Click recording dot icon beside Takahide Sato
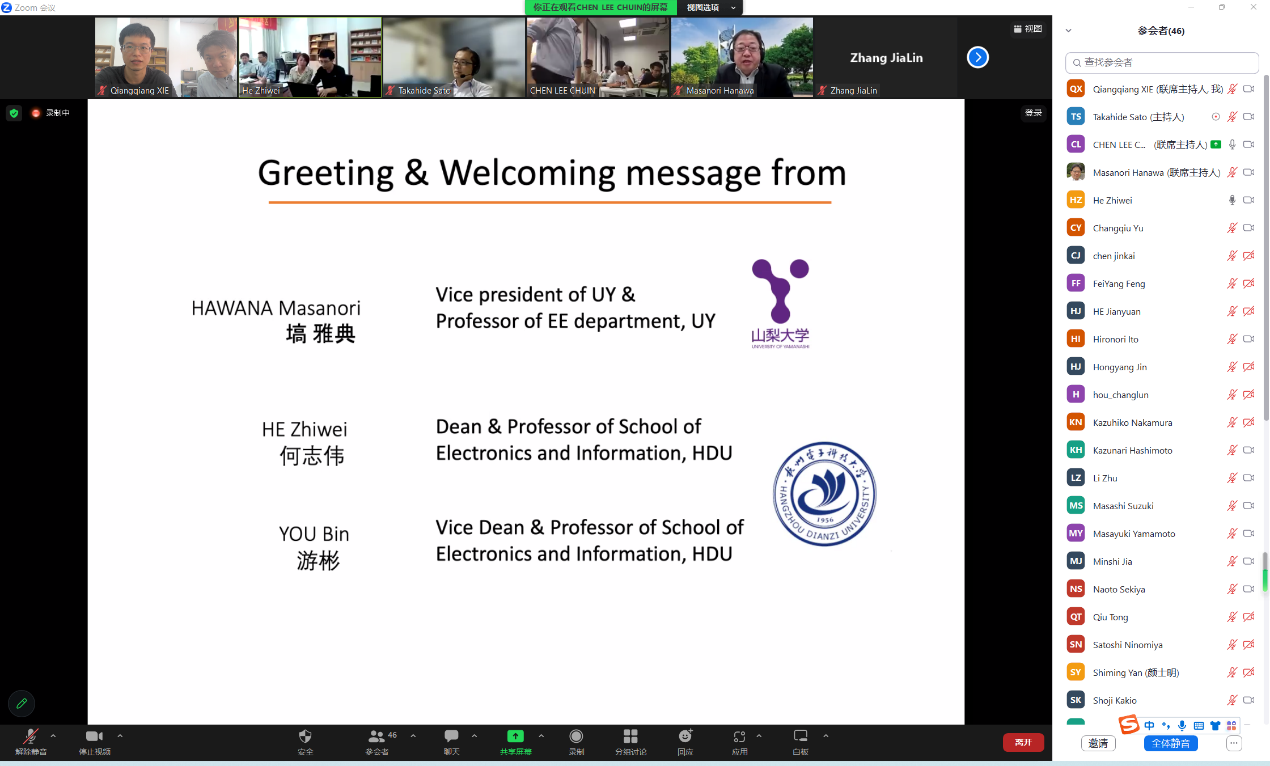This screenshot has height=766, width=1270. click(x=1215, y=117)
